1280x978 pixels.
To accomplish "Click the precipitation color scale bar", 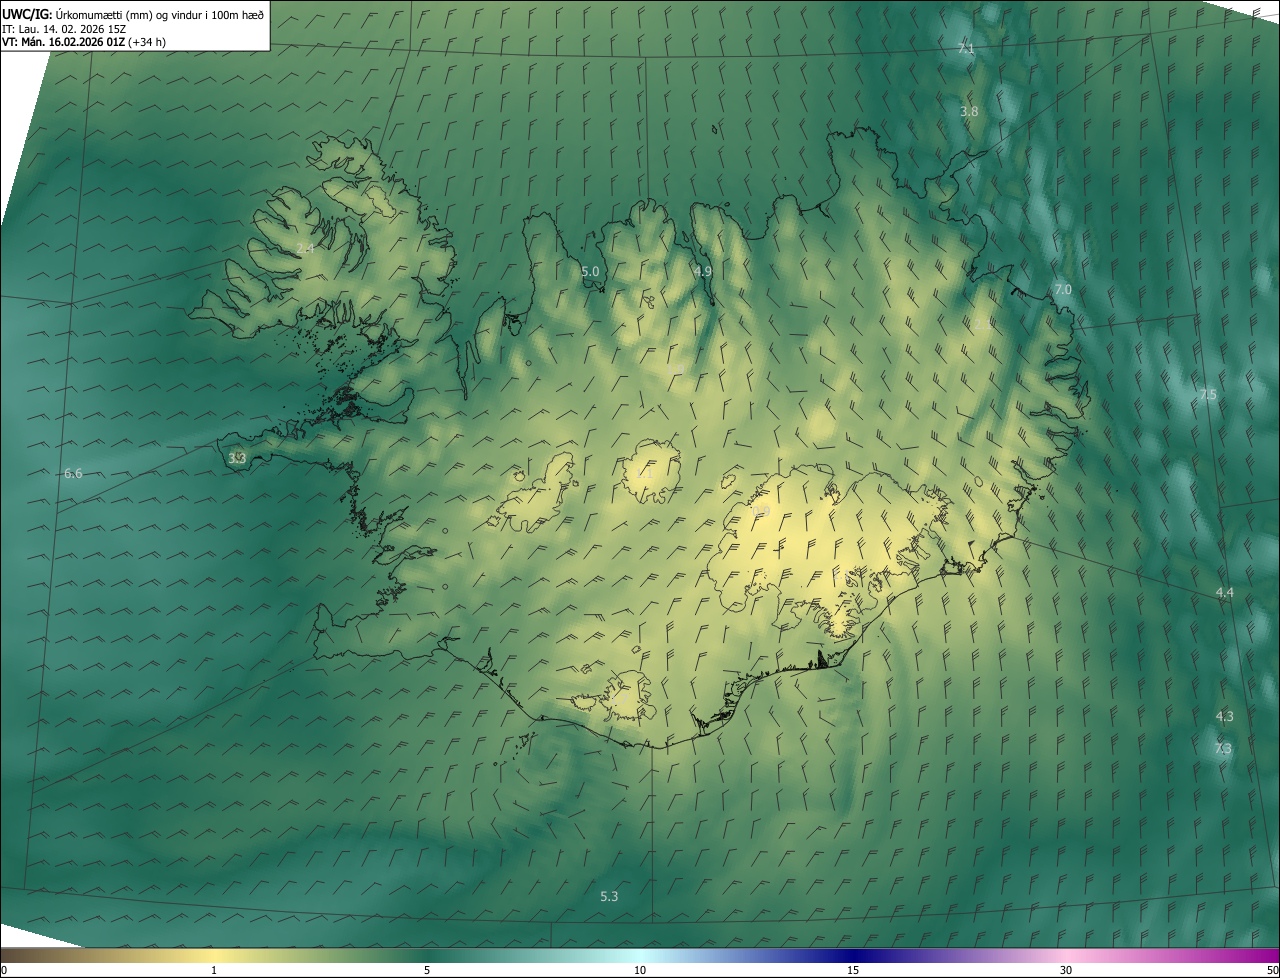I will [640, 956].
